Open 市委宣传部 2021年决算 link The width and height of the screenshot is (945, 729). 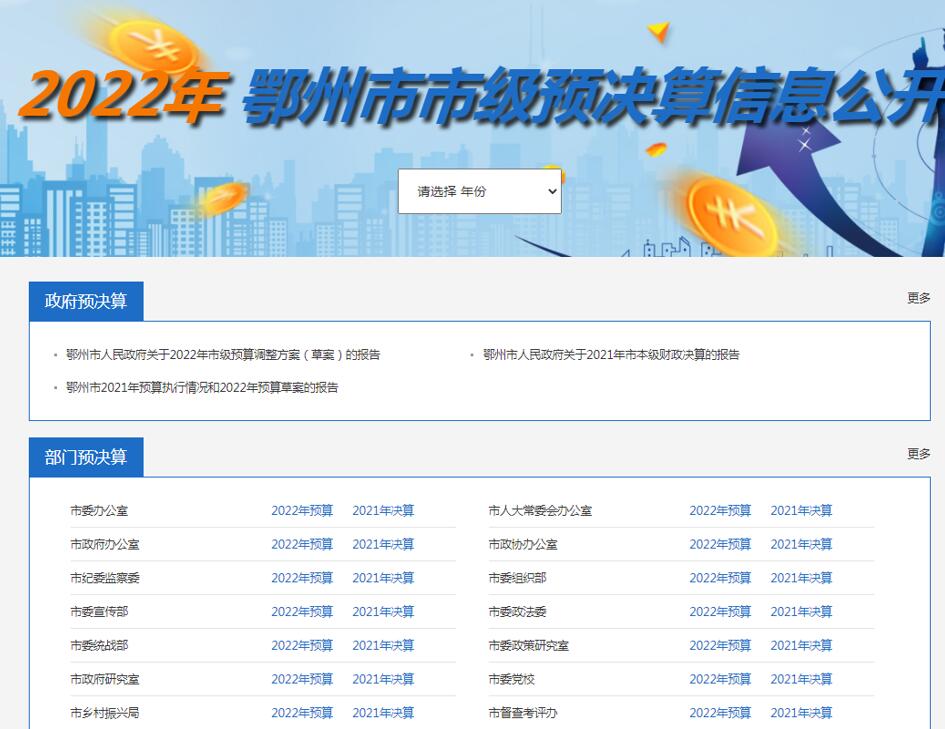pyautogui.click(x=383, y=612)
